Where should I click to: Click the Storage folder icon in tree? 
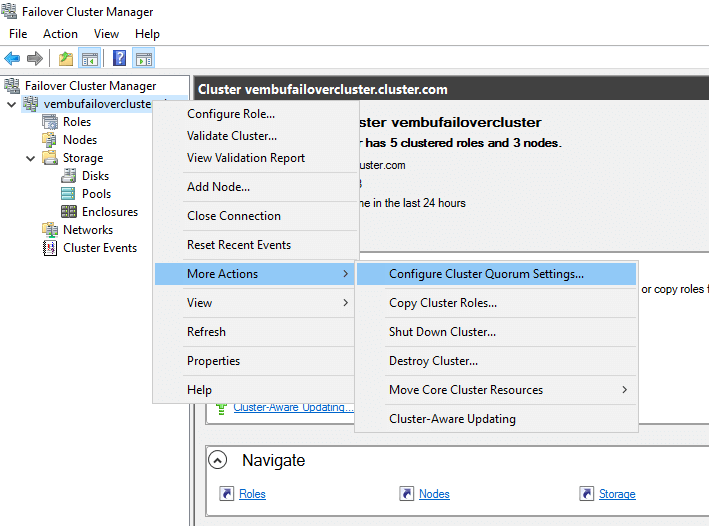(50, 158)
